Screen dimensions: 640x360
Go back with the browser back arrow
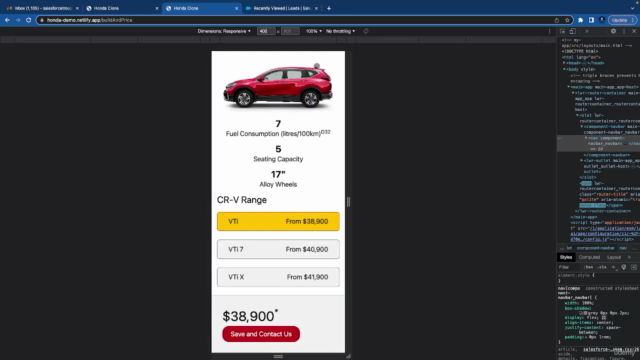click(x=7, y=20)
